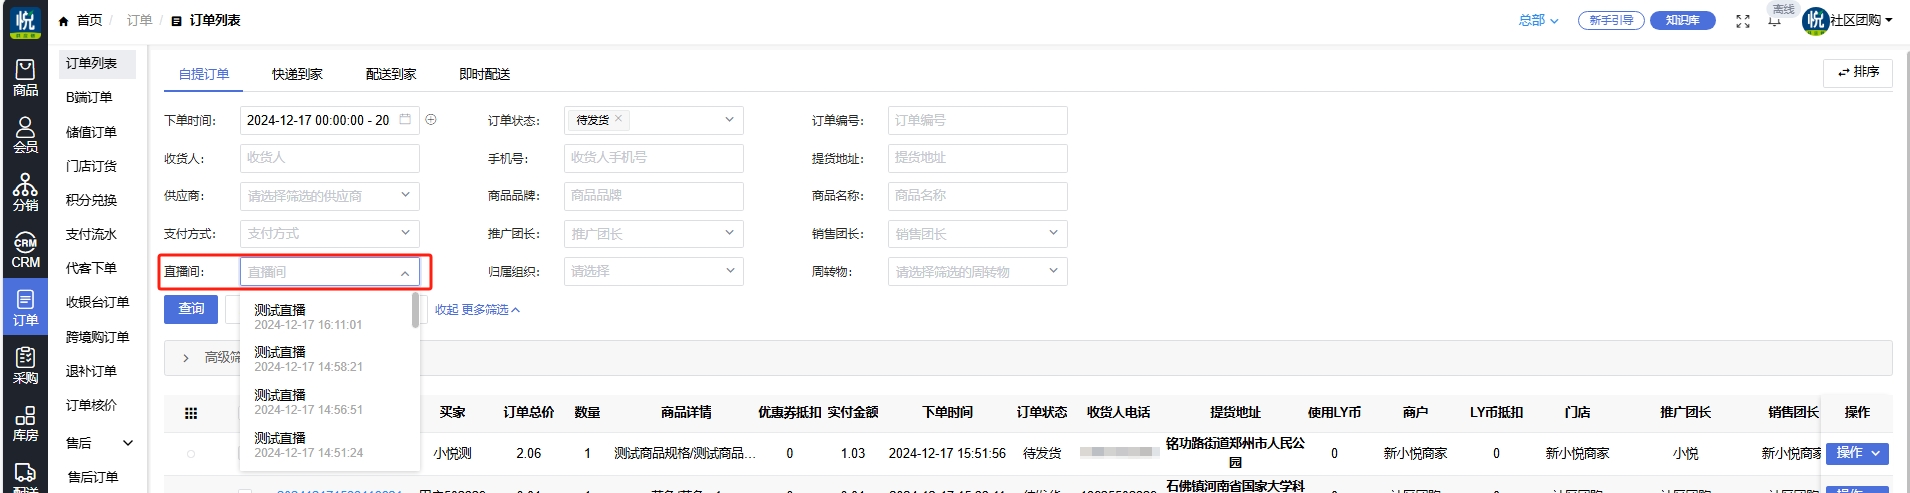Click the dropdown list scrollbar thumb
The image size is (1910, 493).
click(x=415, y=310)
